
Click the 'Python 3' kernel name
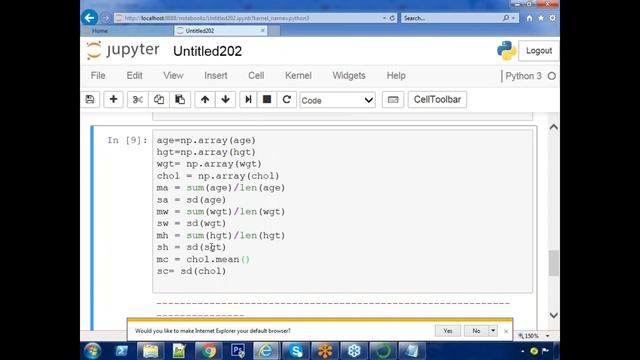tap(523, 76)
